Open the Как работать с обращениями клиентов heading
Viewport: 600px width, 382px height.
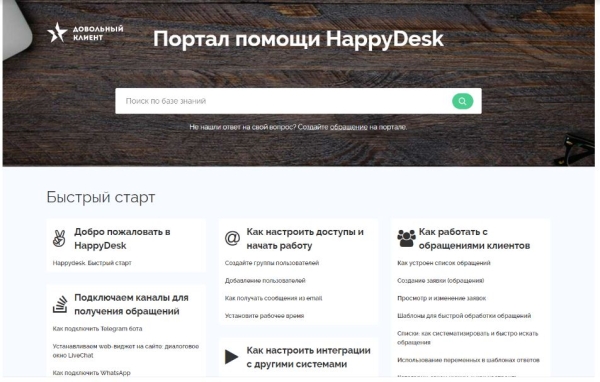(474, 238)
